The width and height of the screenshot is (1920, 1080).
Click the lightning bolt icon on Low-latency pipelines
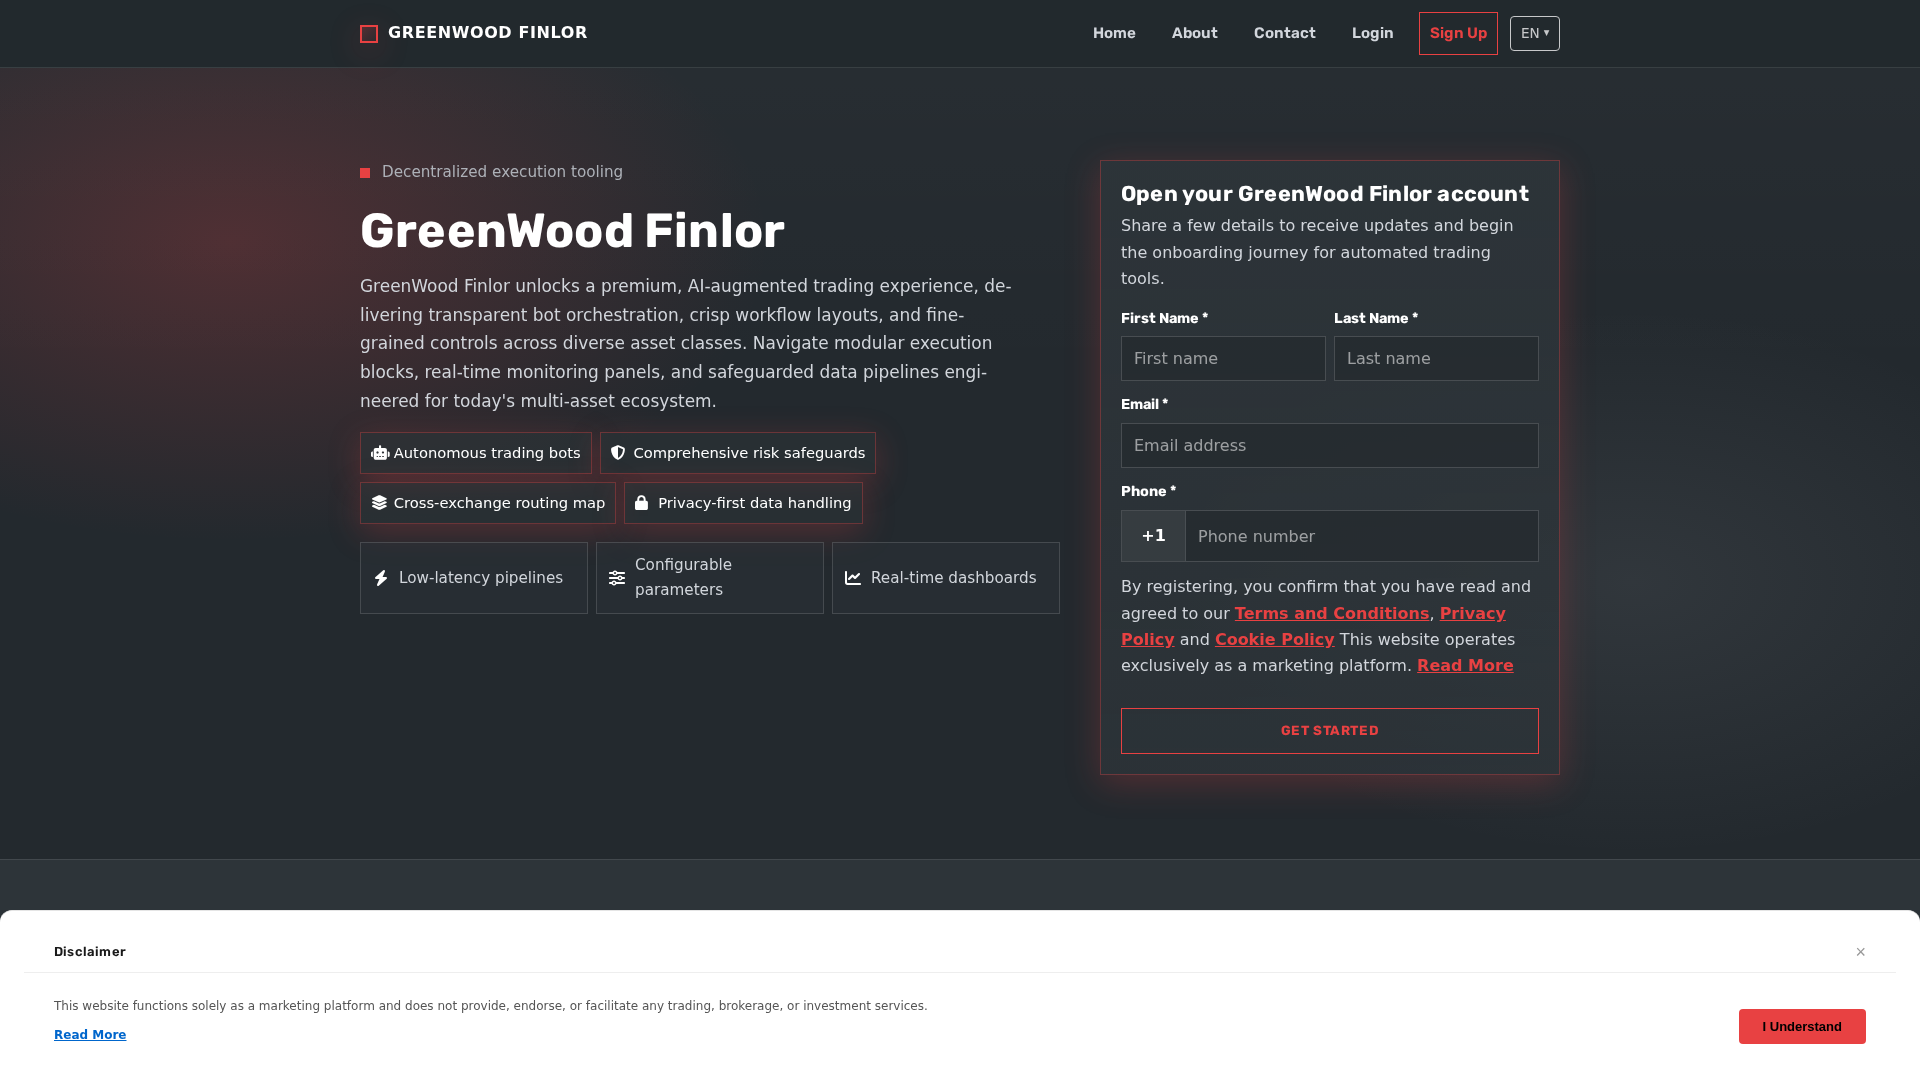click(381, 578)
